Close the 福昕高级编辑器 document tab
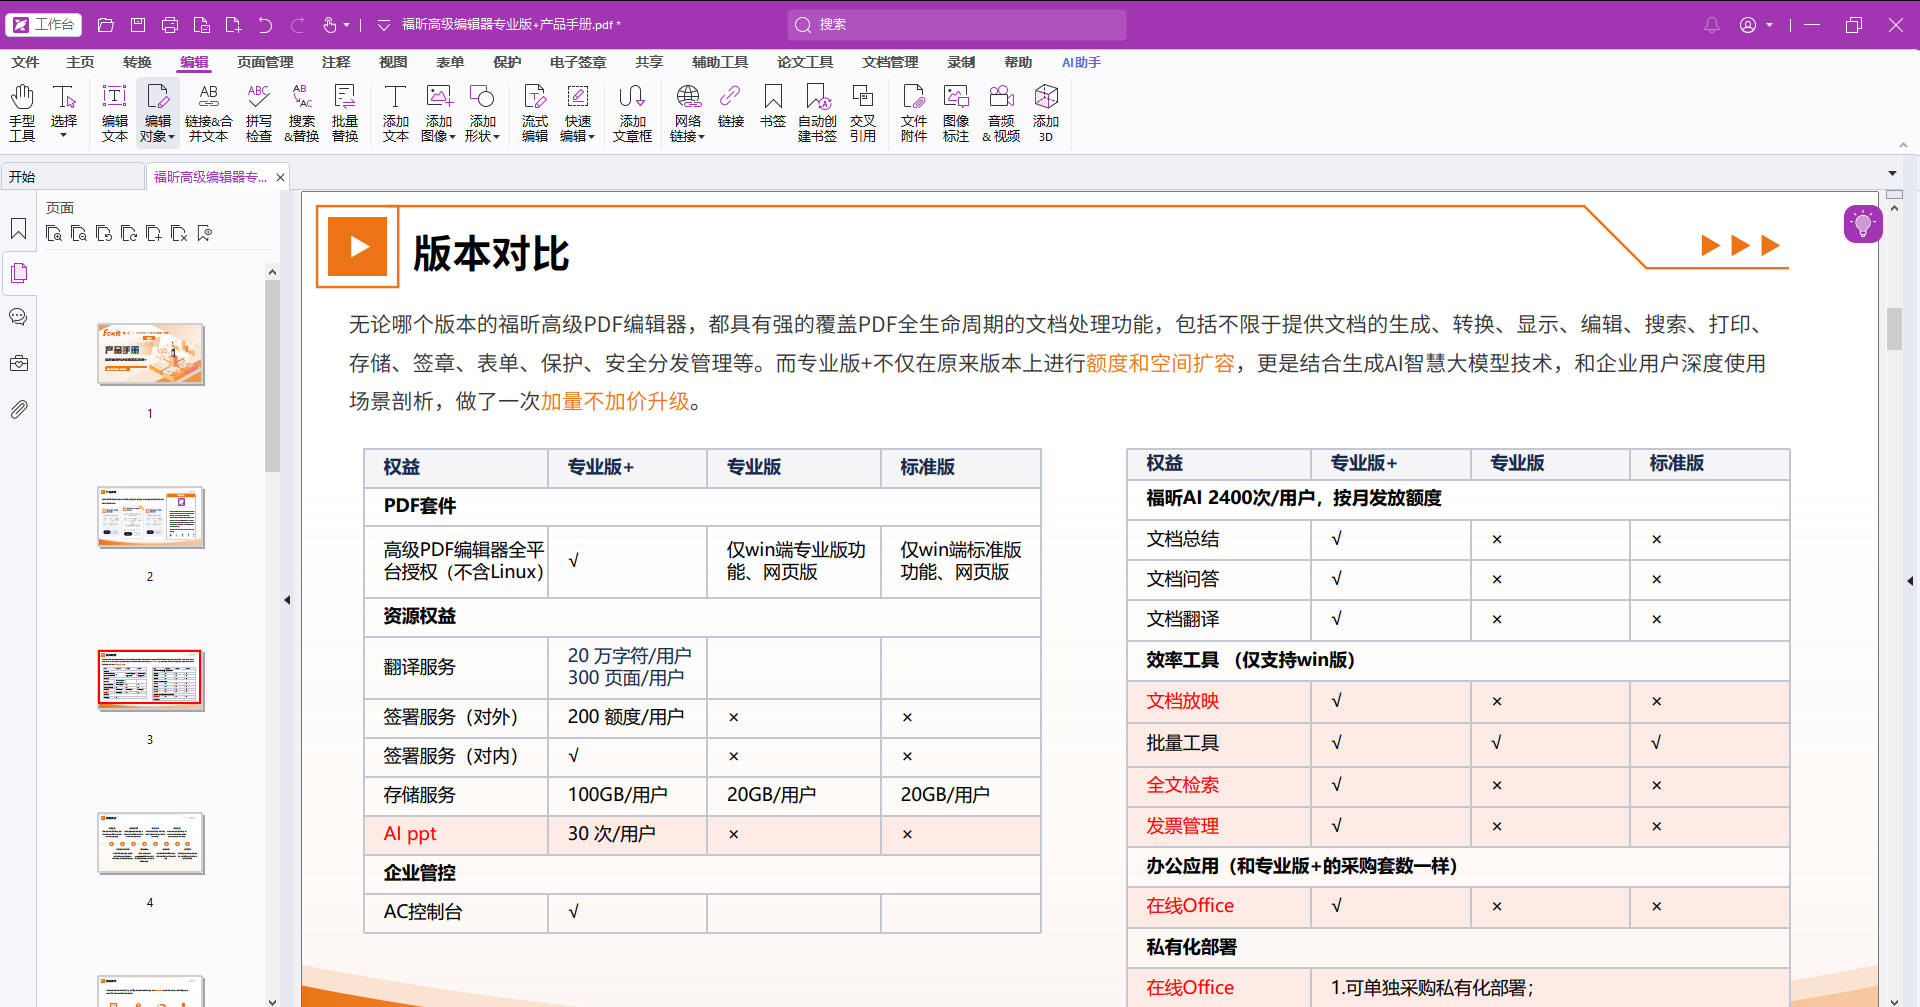The height and width of the screenshot is (1007, 1920). (x=280, y=178)
